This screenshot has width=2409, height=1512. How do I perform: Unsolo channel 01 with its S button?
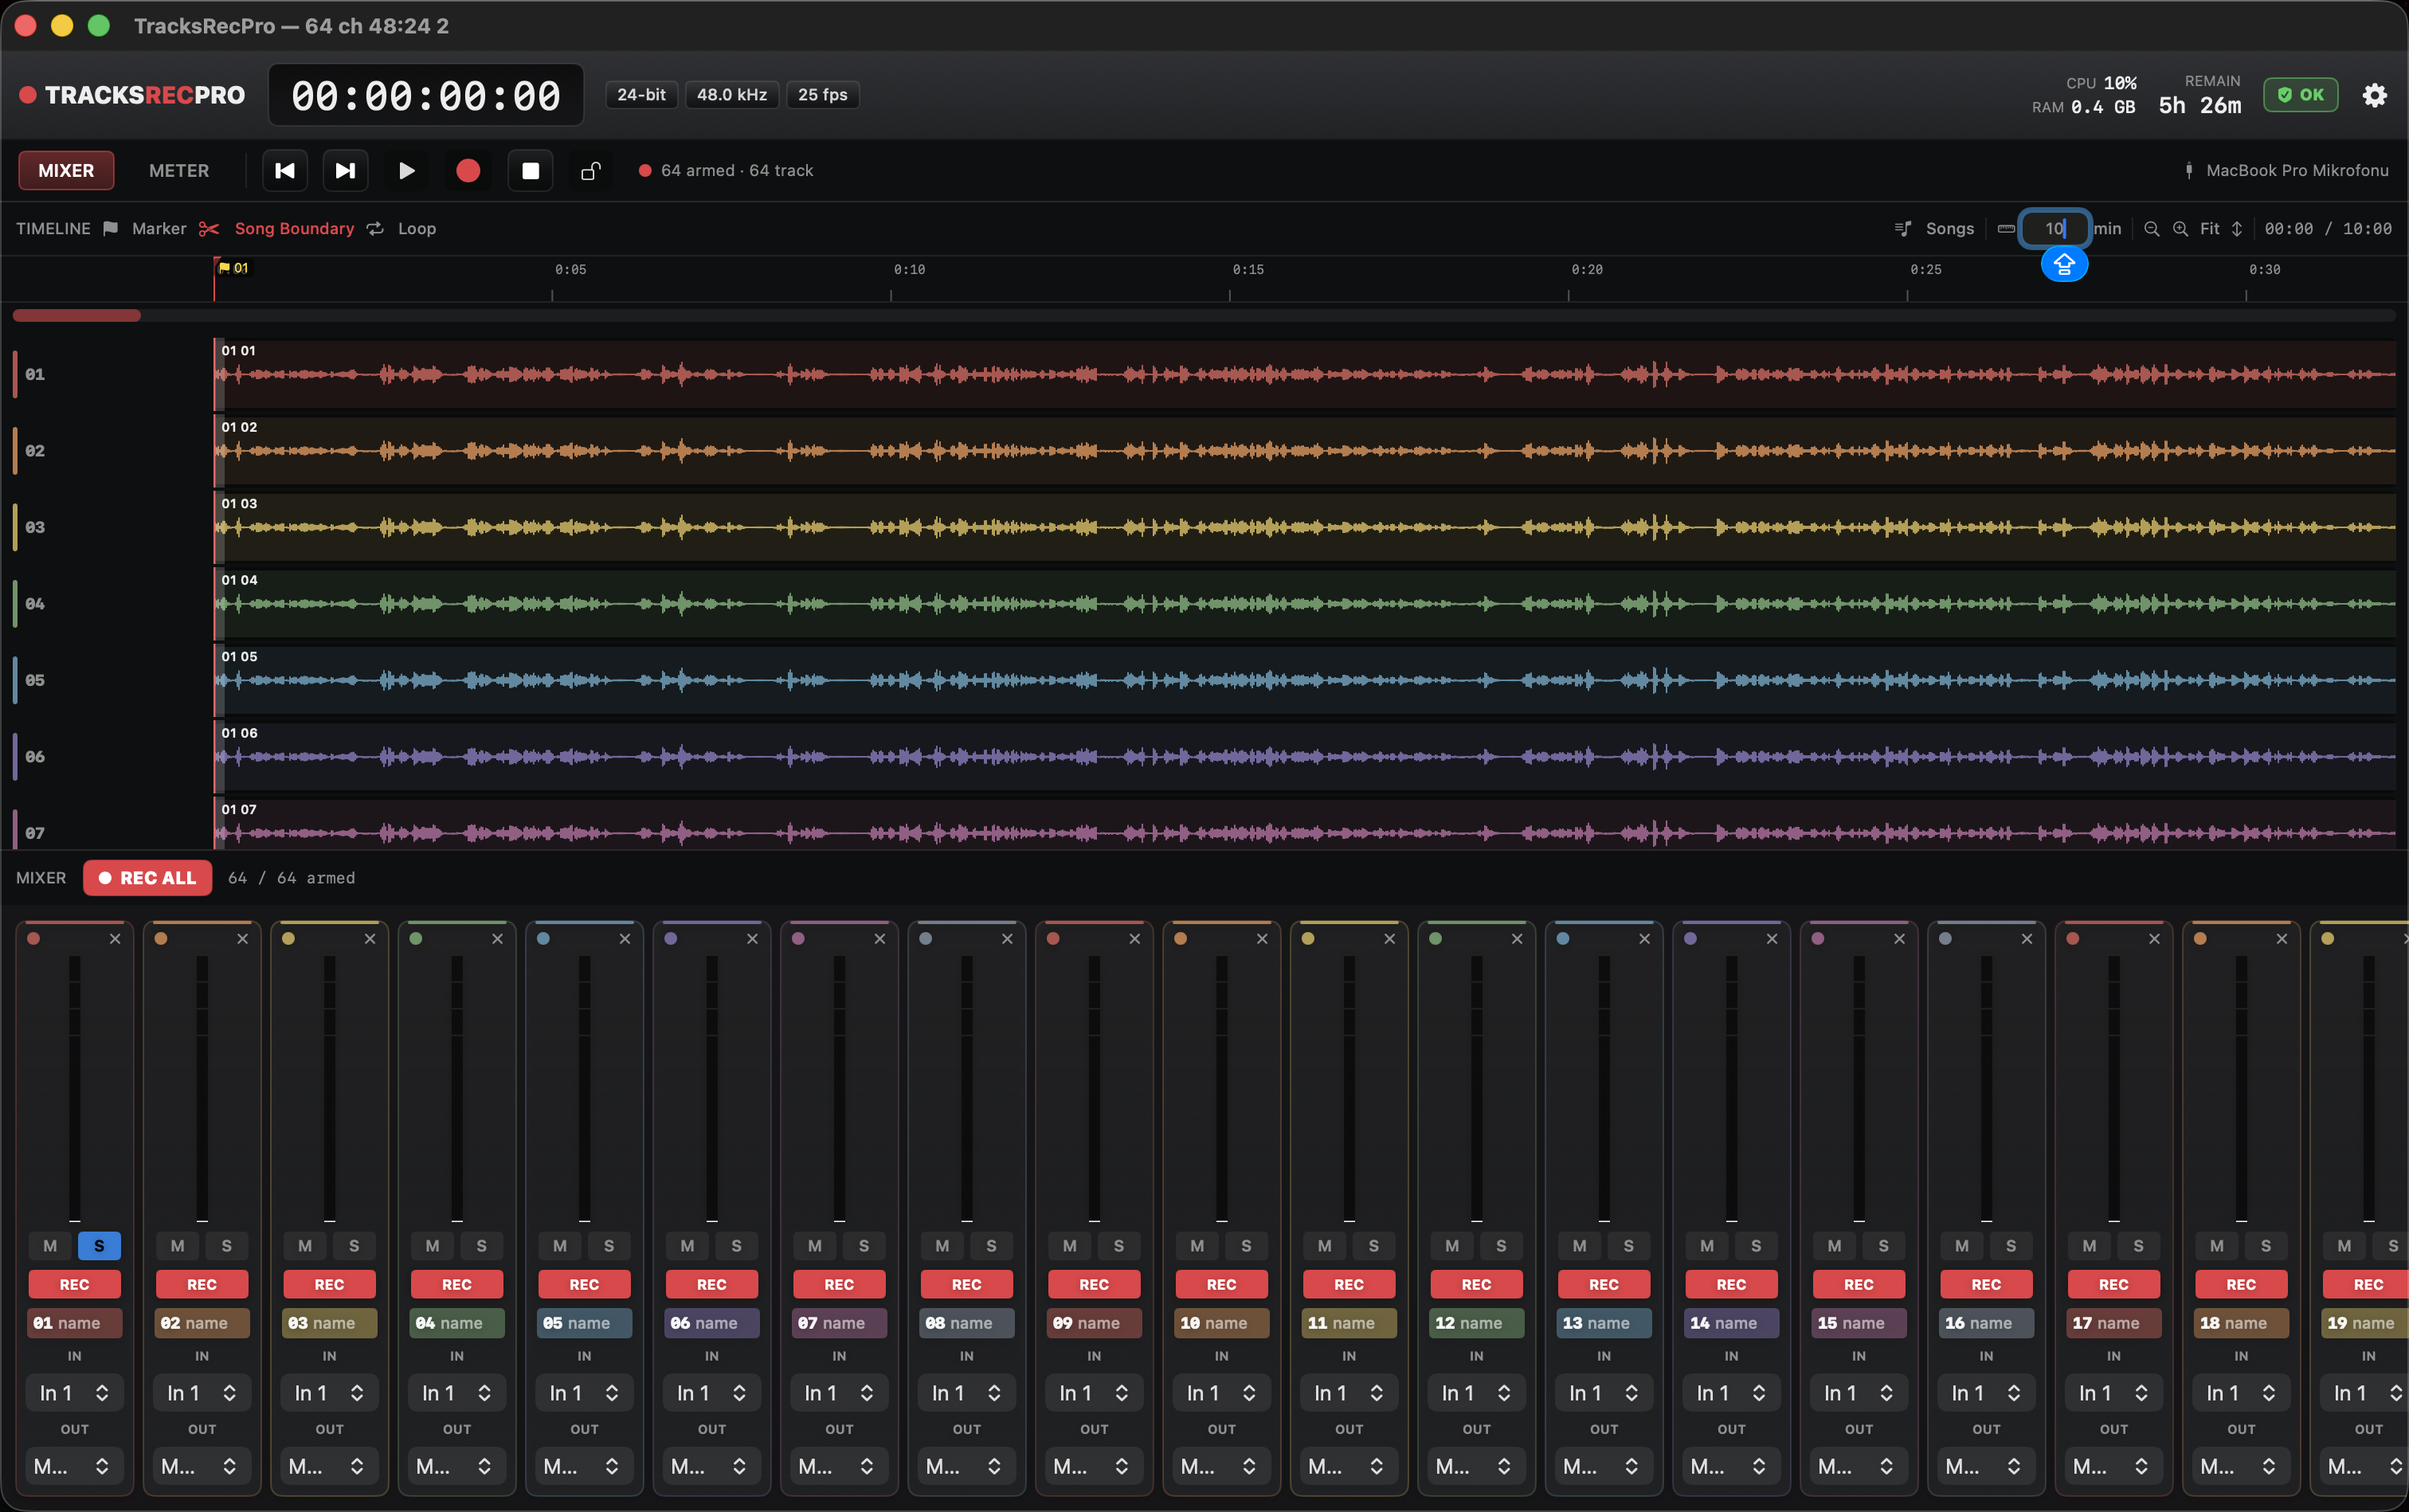[x=99, y=1246]
